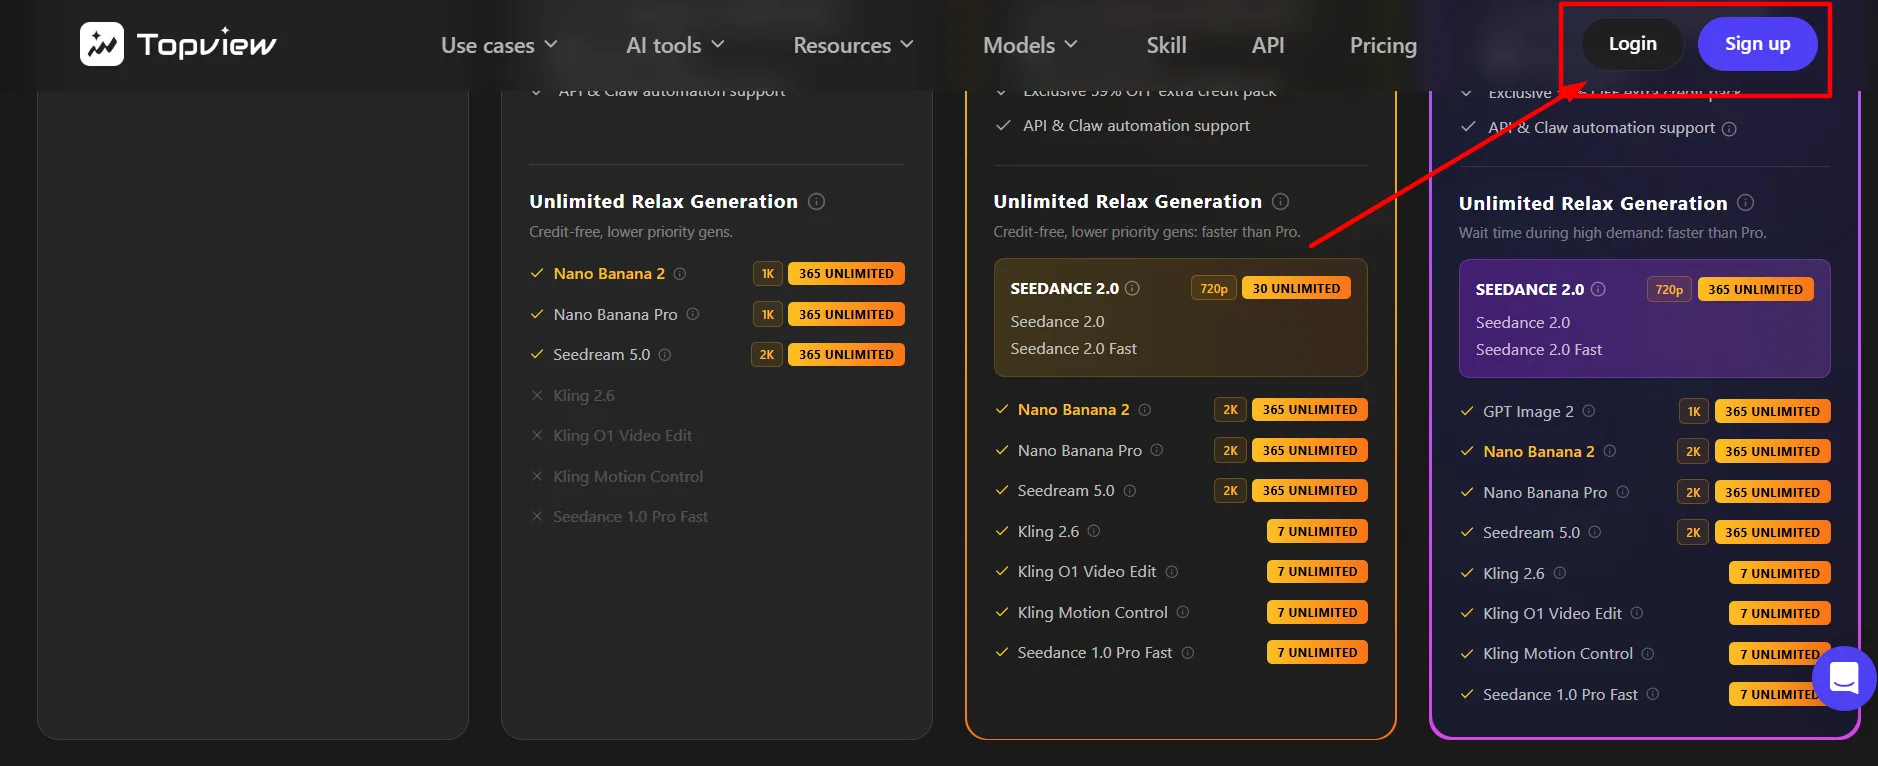Click Seedance 1.0 Pro Fast info icon in orange-bordered card
This screenshot has width=1878, height=766.
[x=1188, y=653]
